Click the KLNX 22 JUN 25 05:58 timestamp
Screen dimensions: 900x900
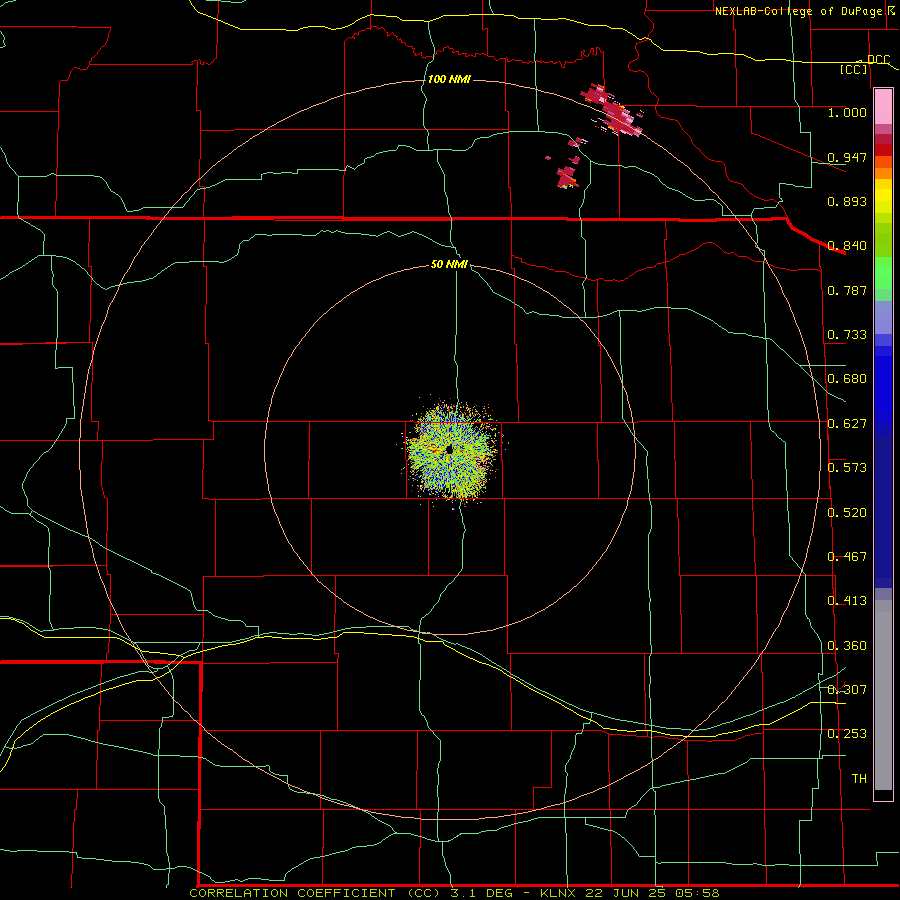[x=630, y=893]
